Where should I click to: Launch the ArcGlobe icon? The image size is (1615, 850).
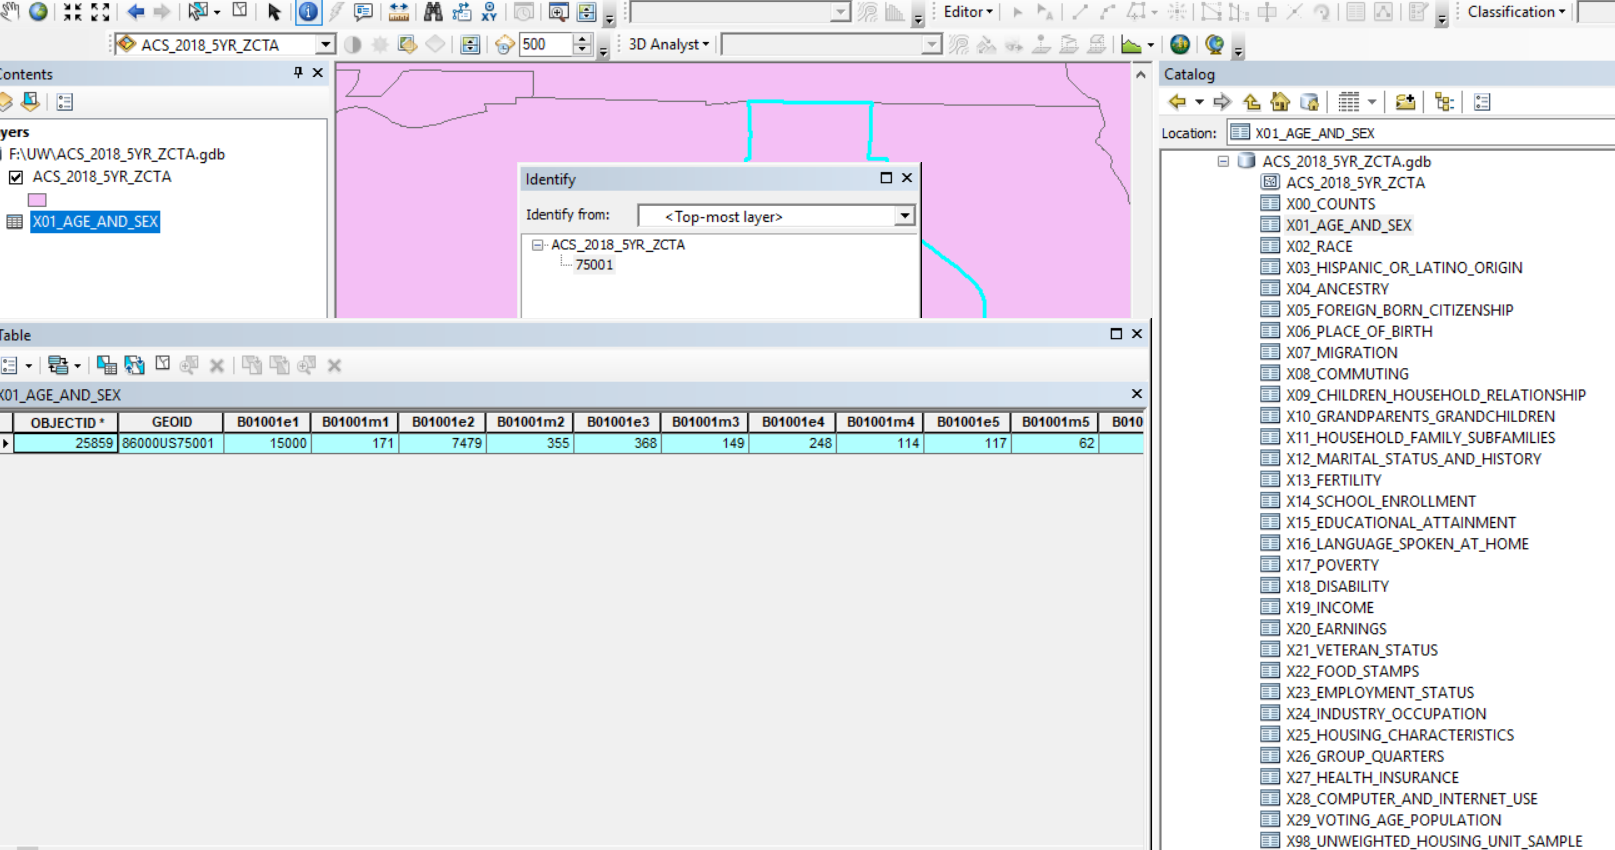coord(1214,44)
